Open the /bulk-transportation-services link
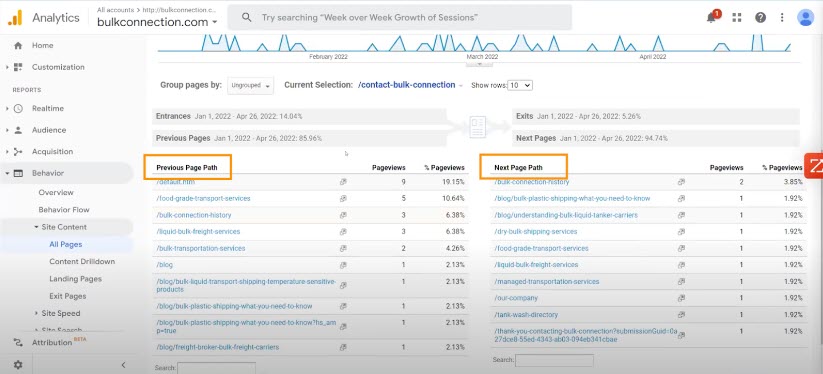This screenshot has height=374, width=823. [201, 248]
